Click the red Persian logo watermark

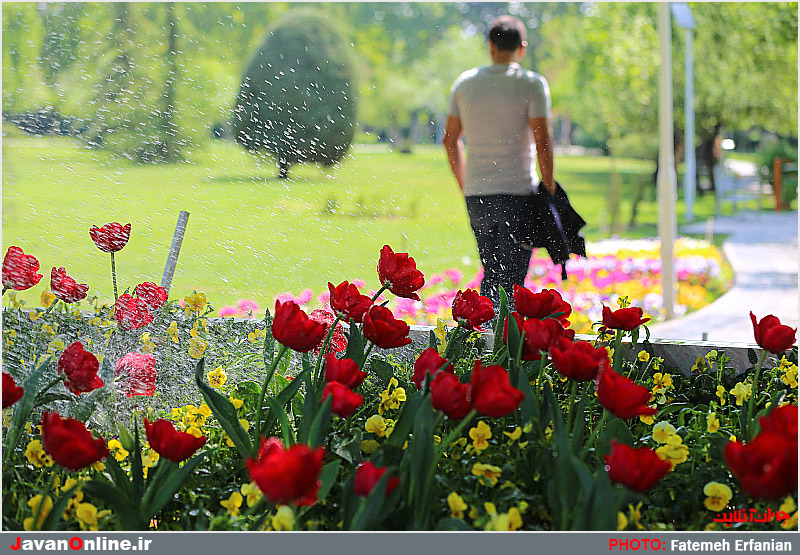(752, 516)
